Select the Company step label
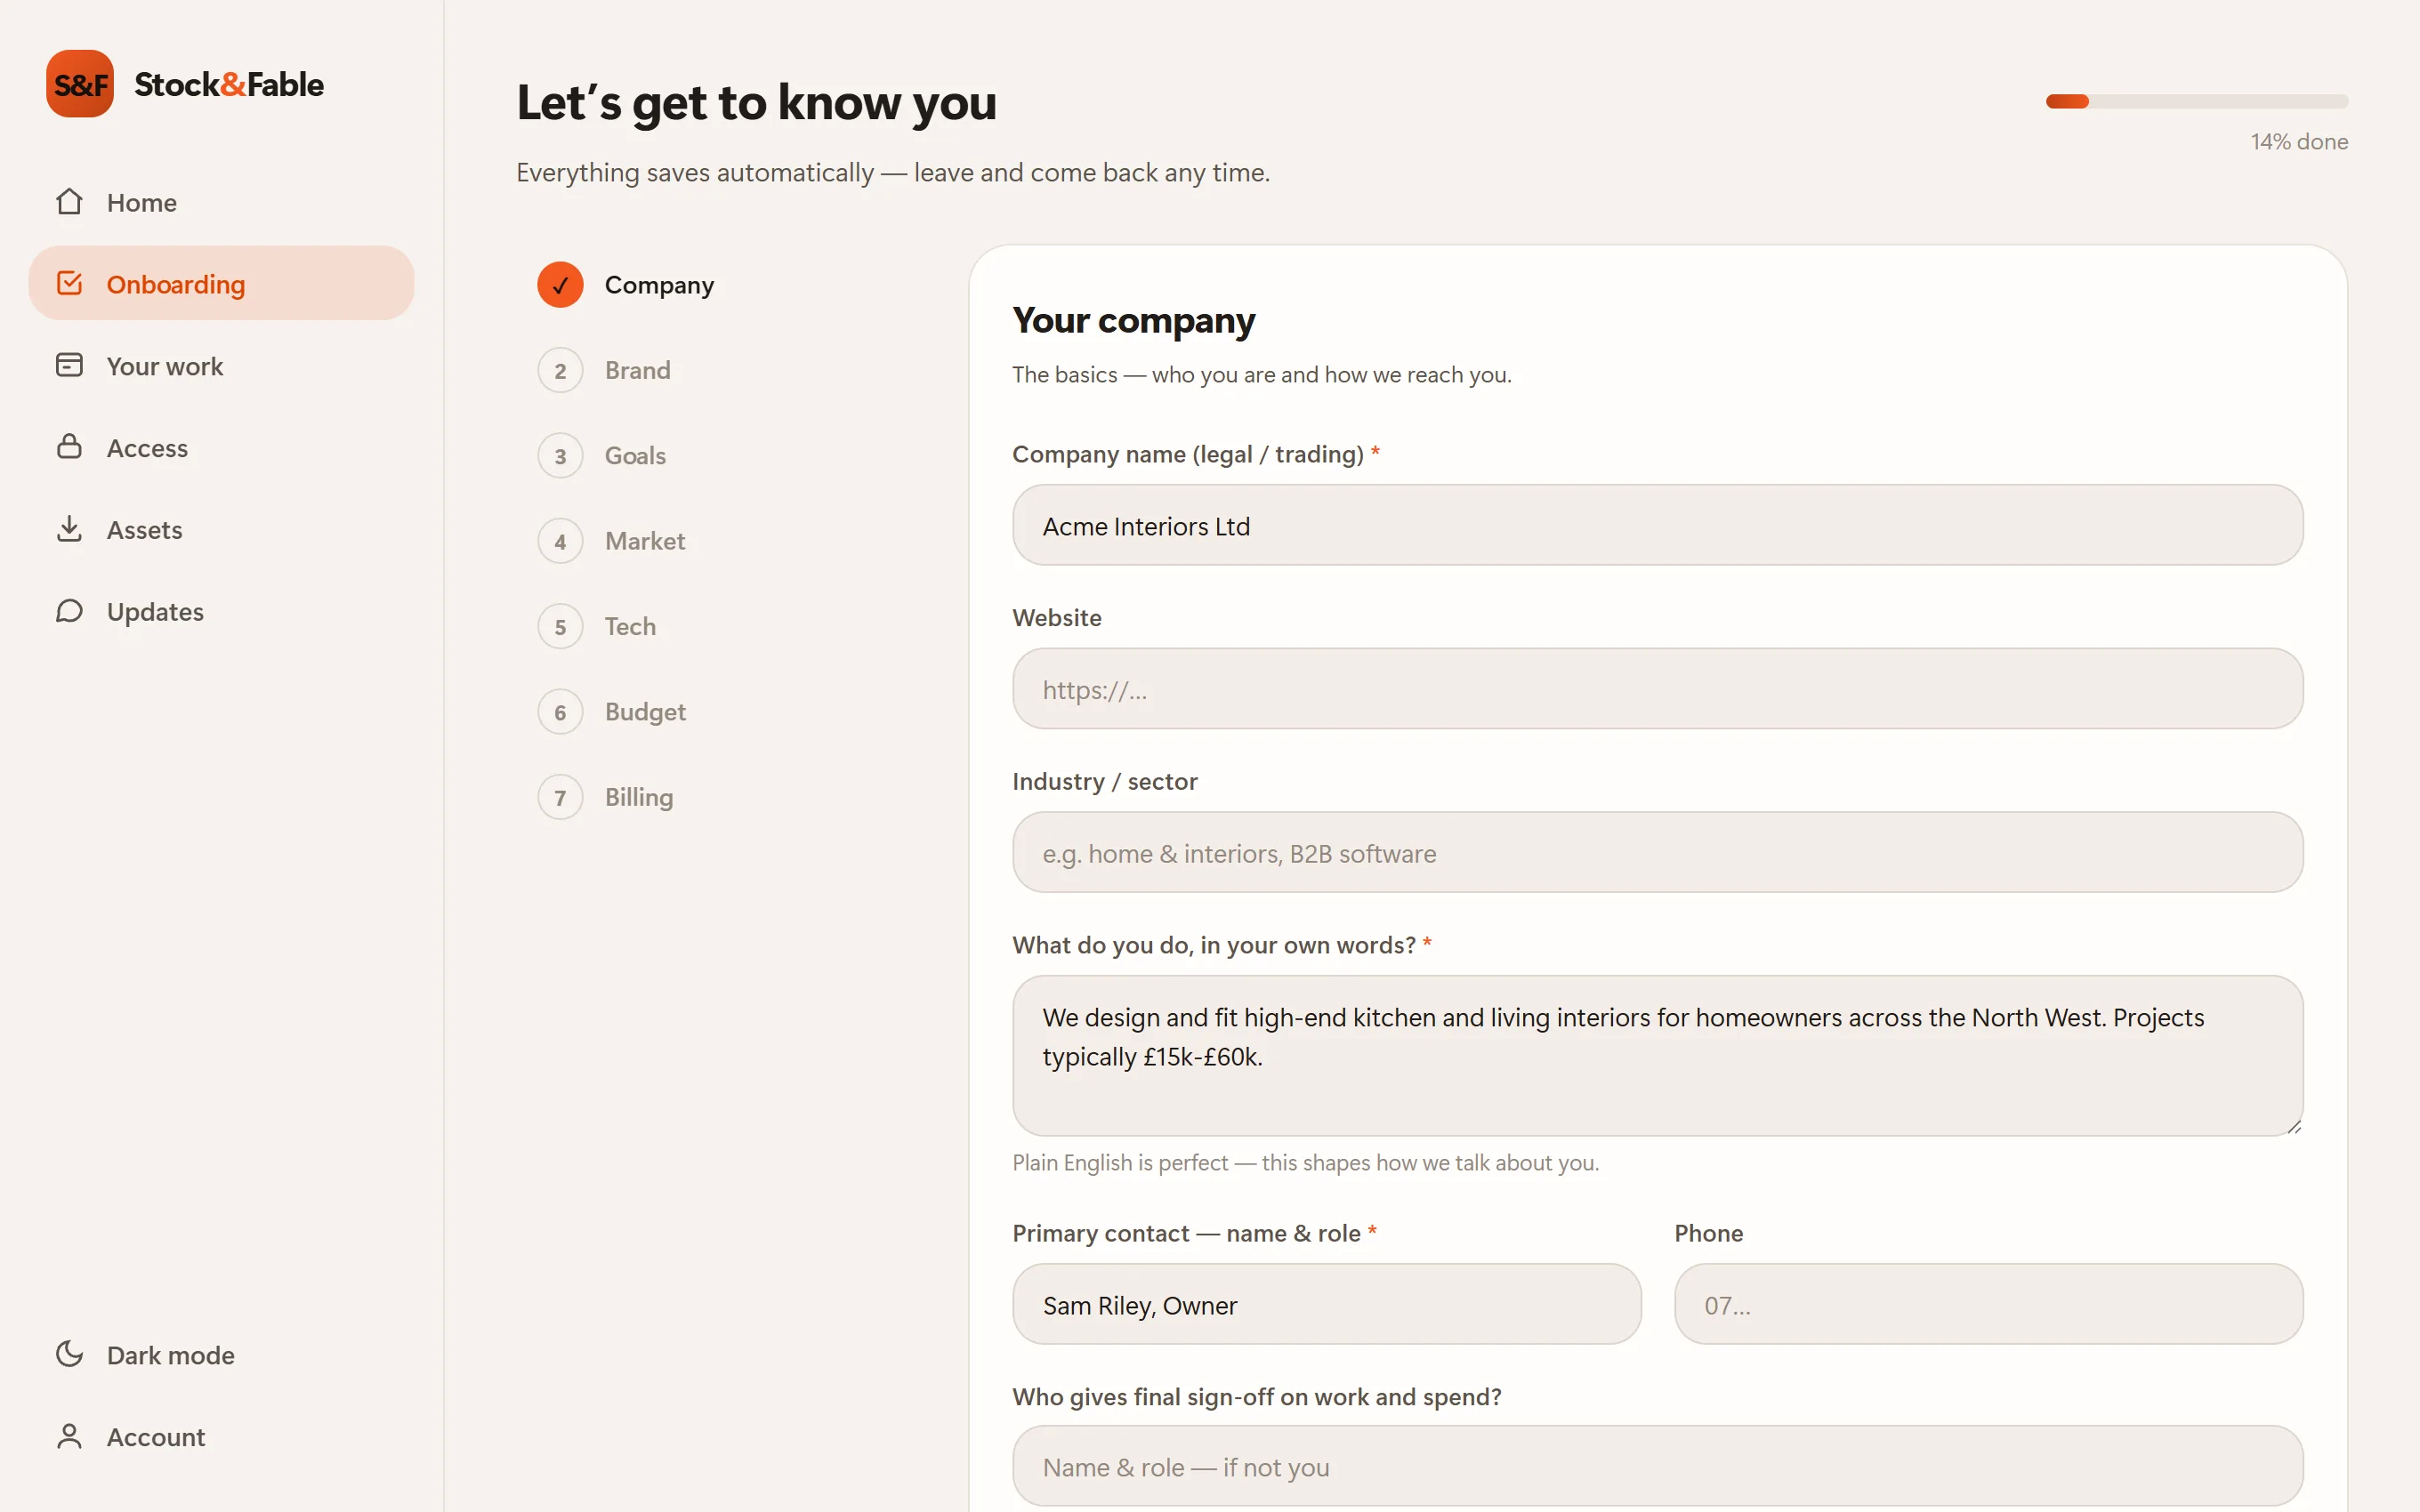The image size is (2420, 1512). click(x=659, y=285)
